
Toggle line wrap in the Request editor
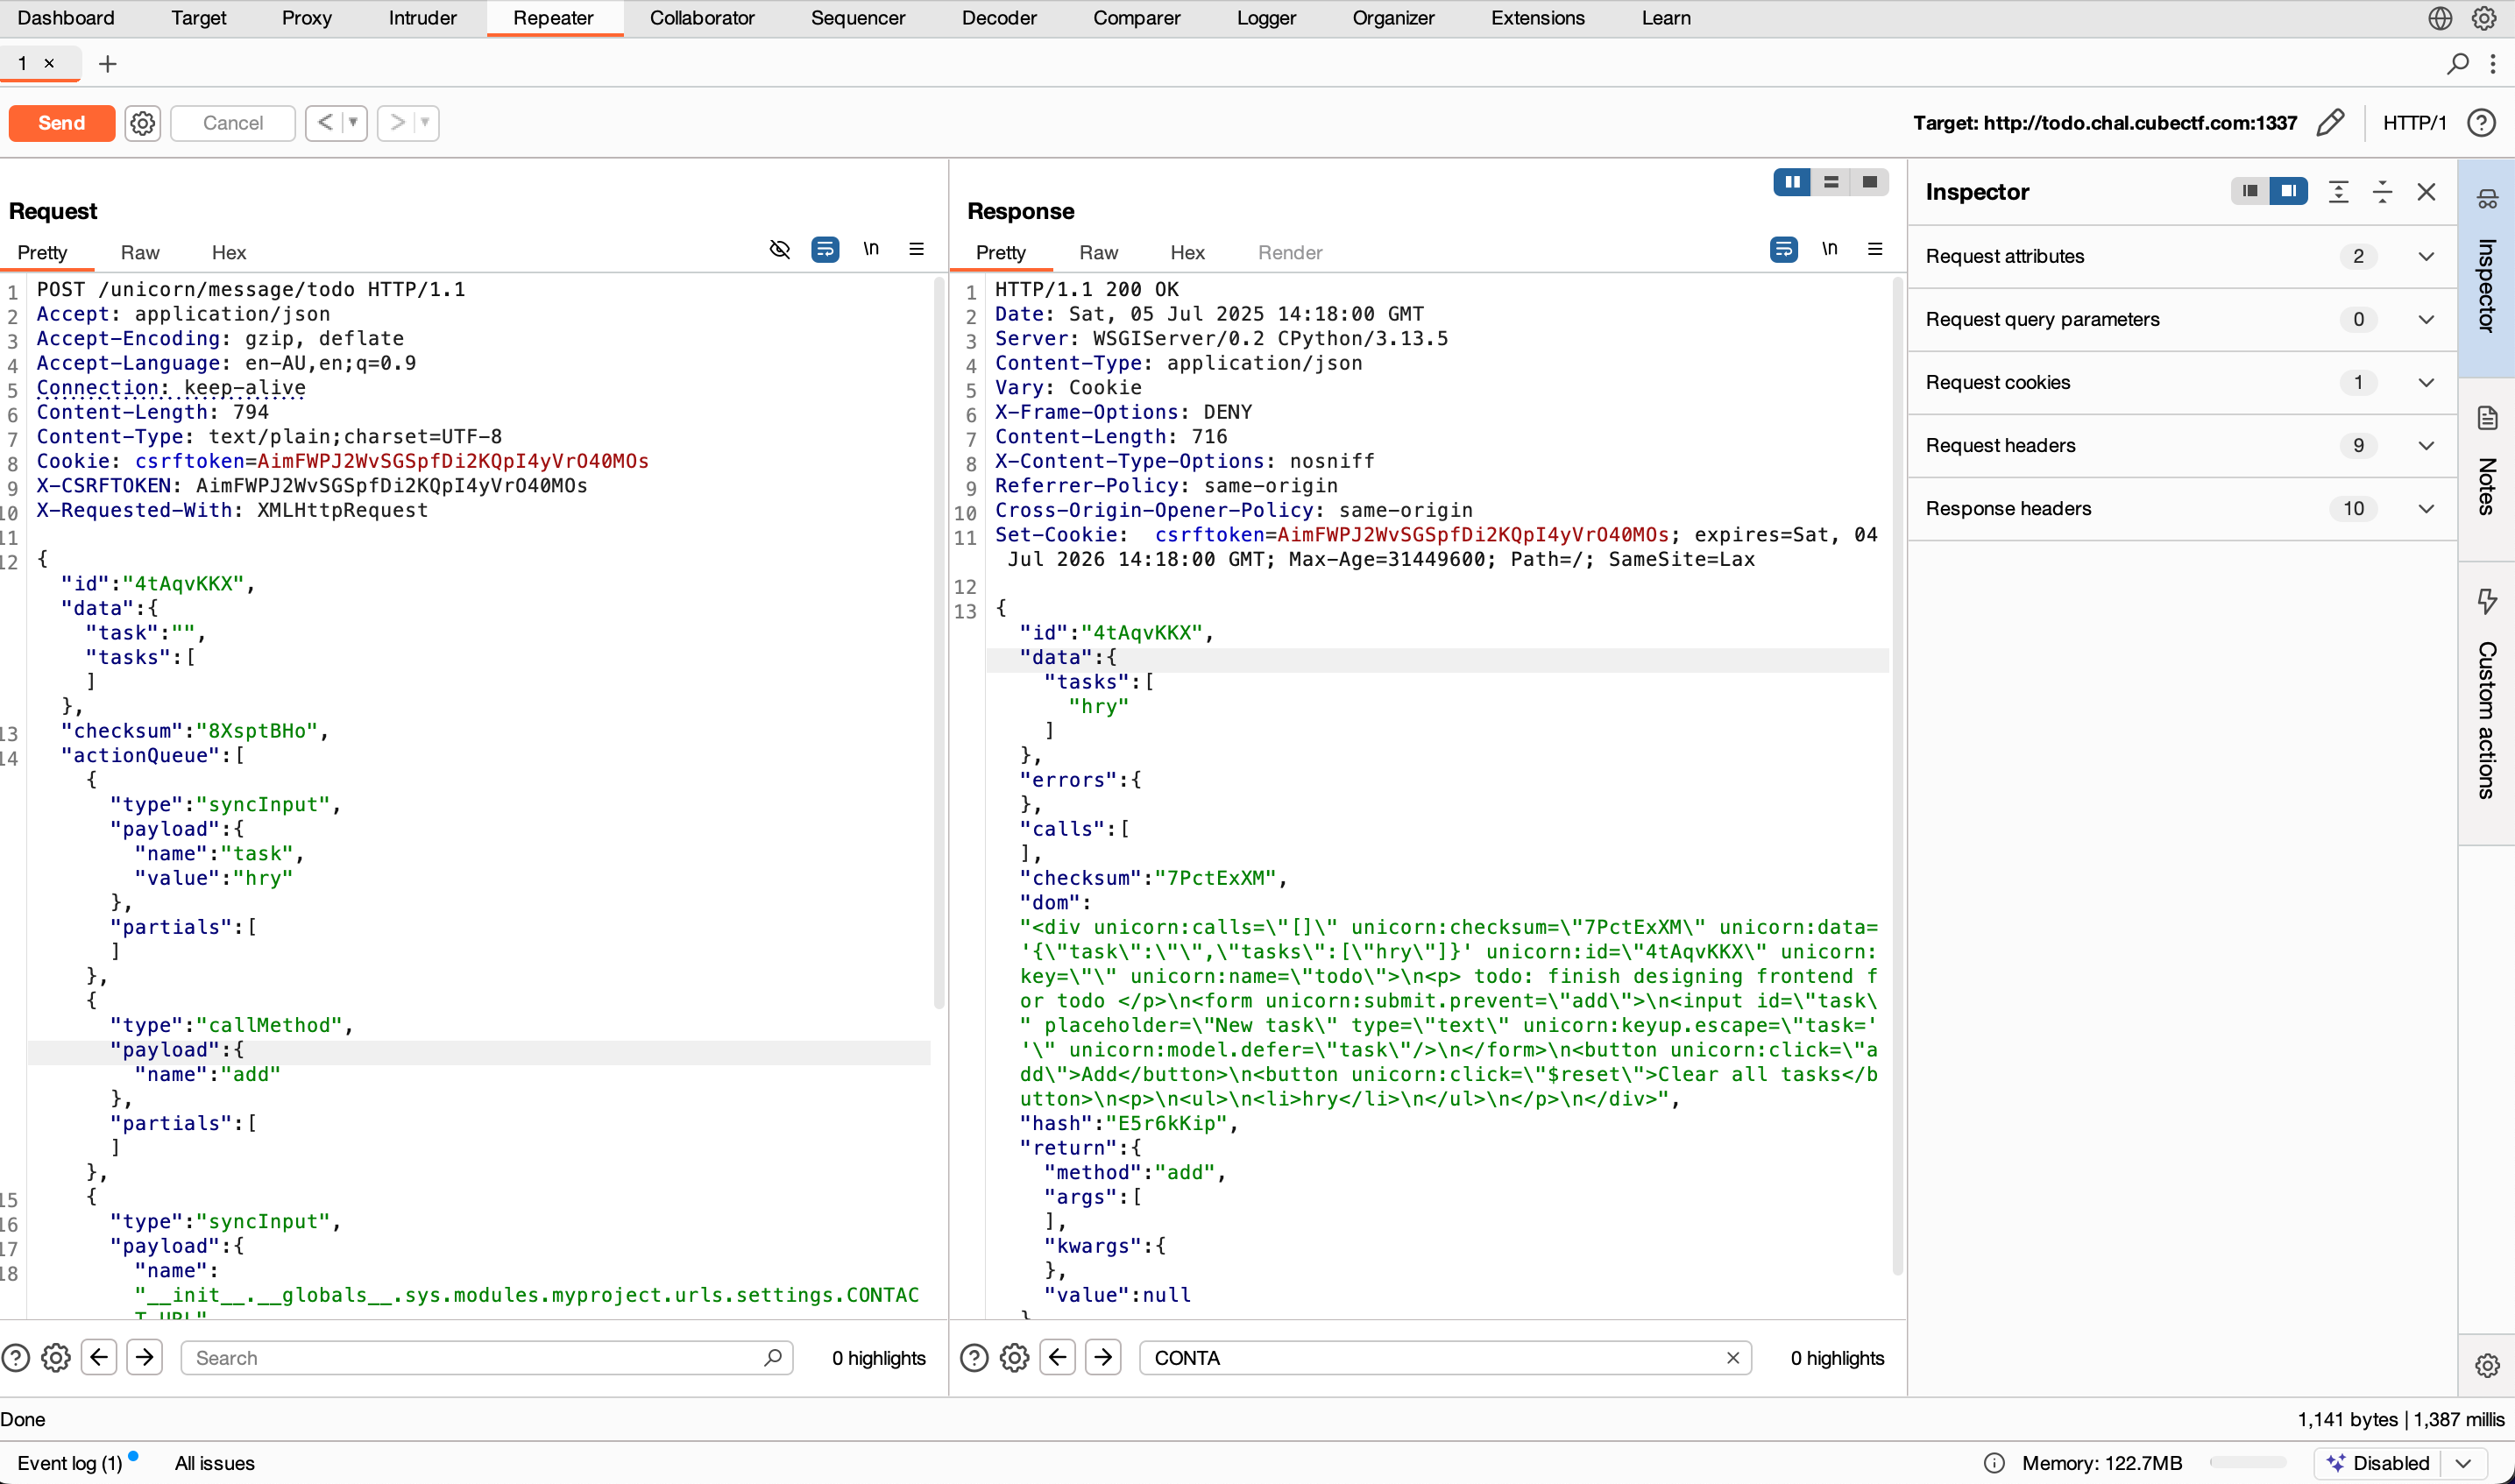coord(825,249)
